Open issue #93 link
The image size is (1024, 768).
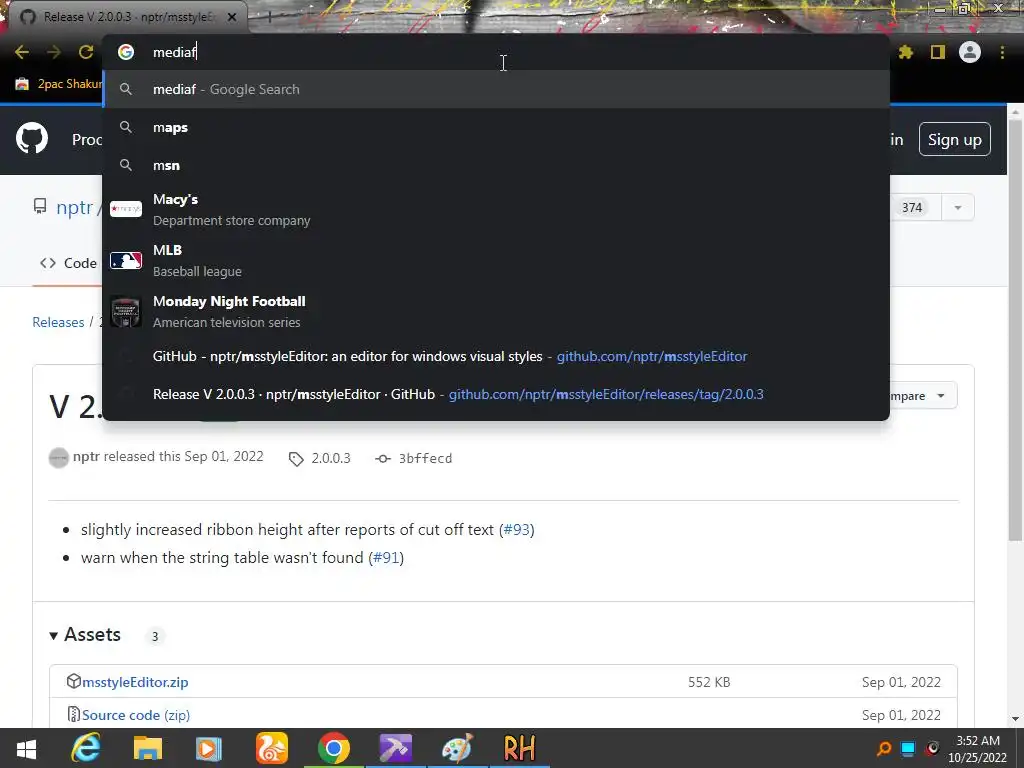(517, 530)
